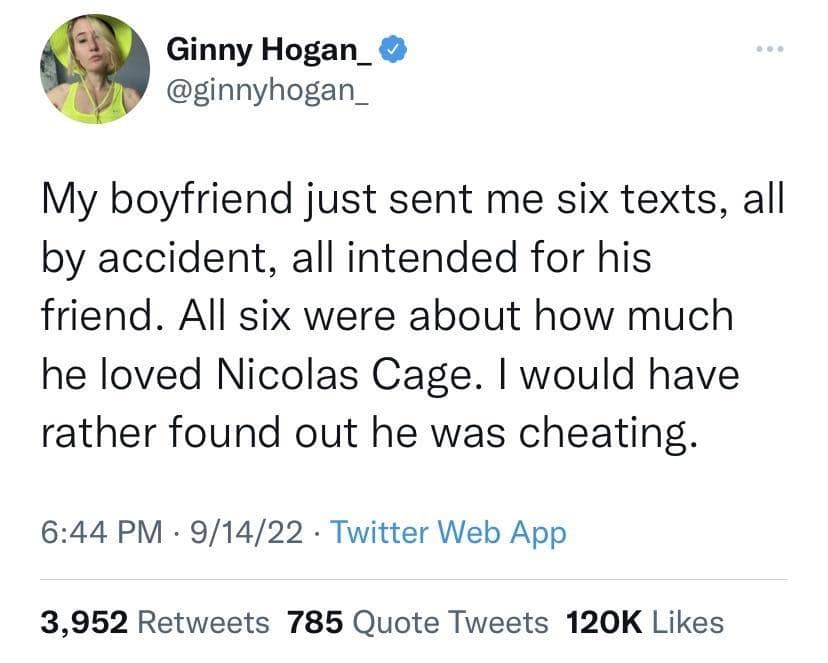Open the three-dot more options menu
Screen dimensions: 828x663
[x=766, y=47]
